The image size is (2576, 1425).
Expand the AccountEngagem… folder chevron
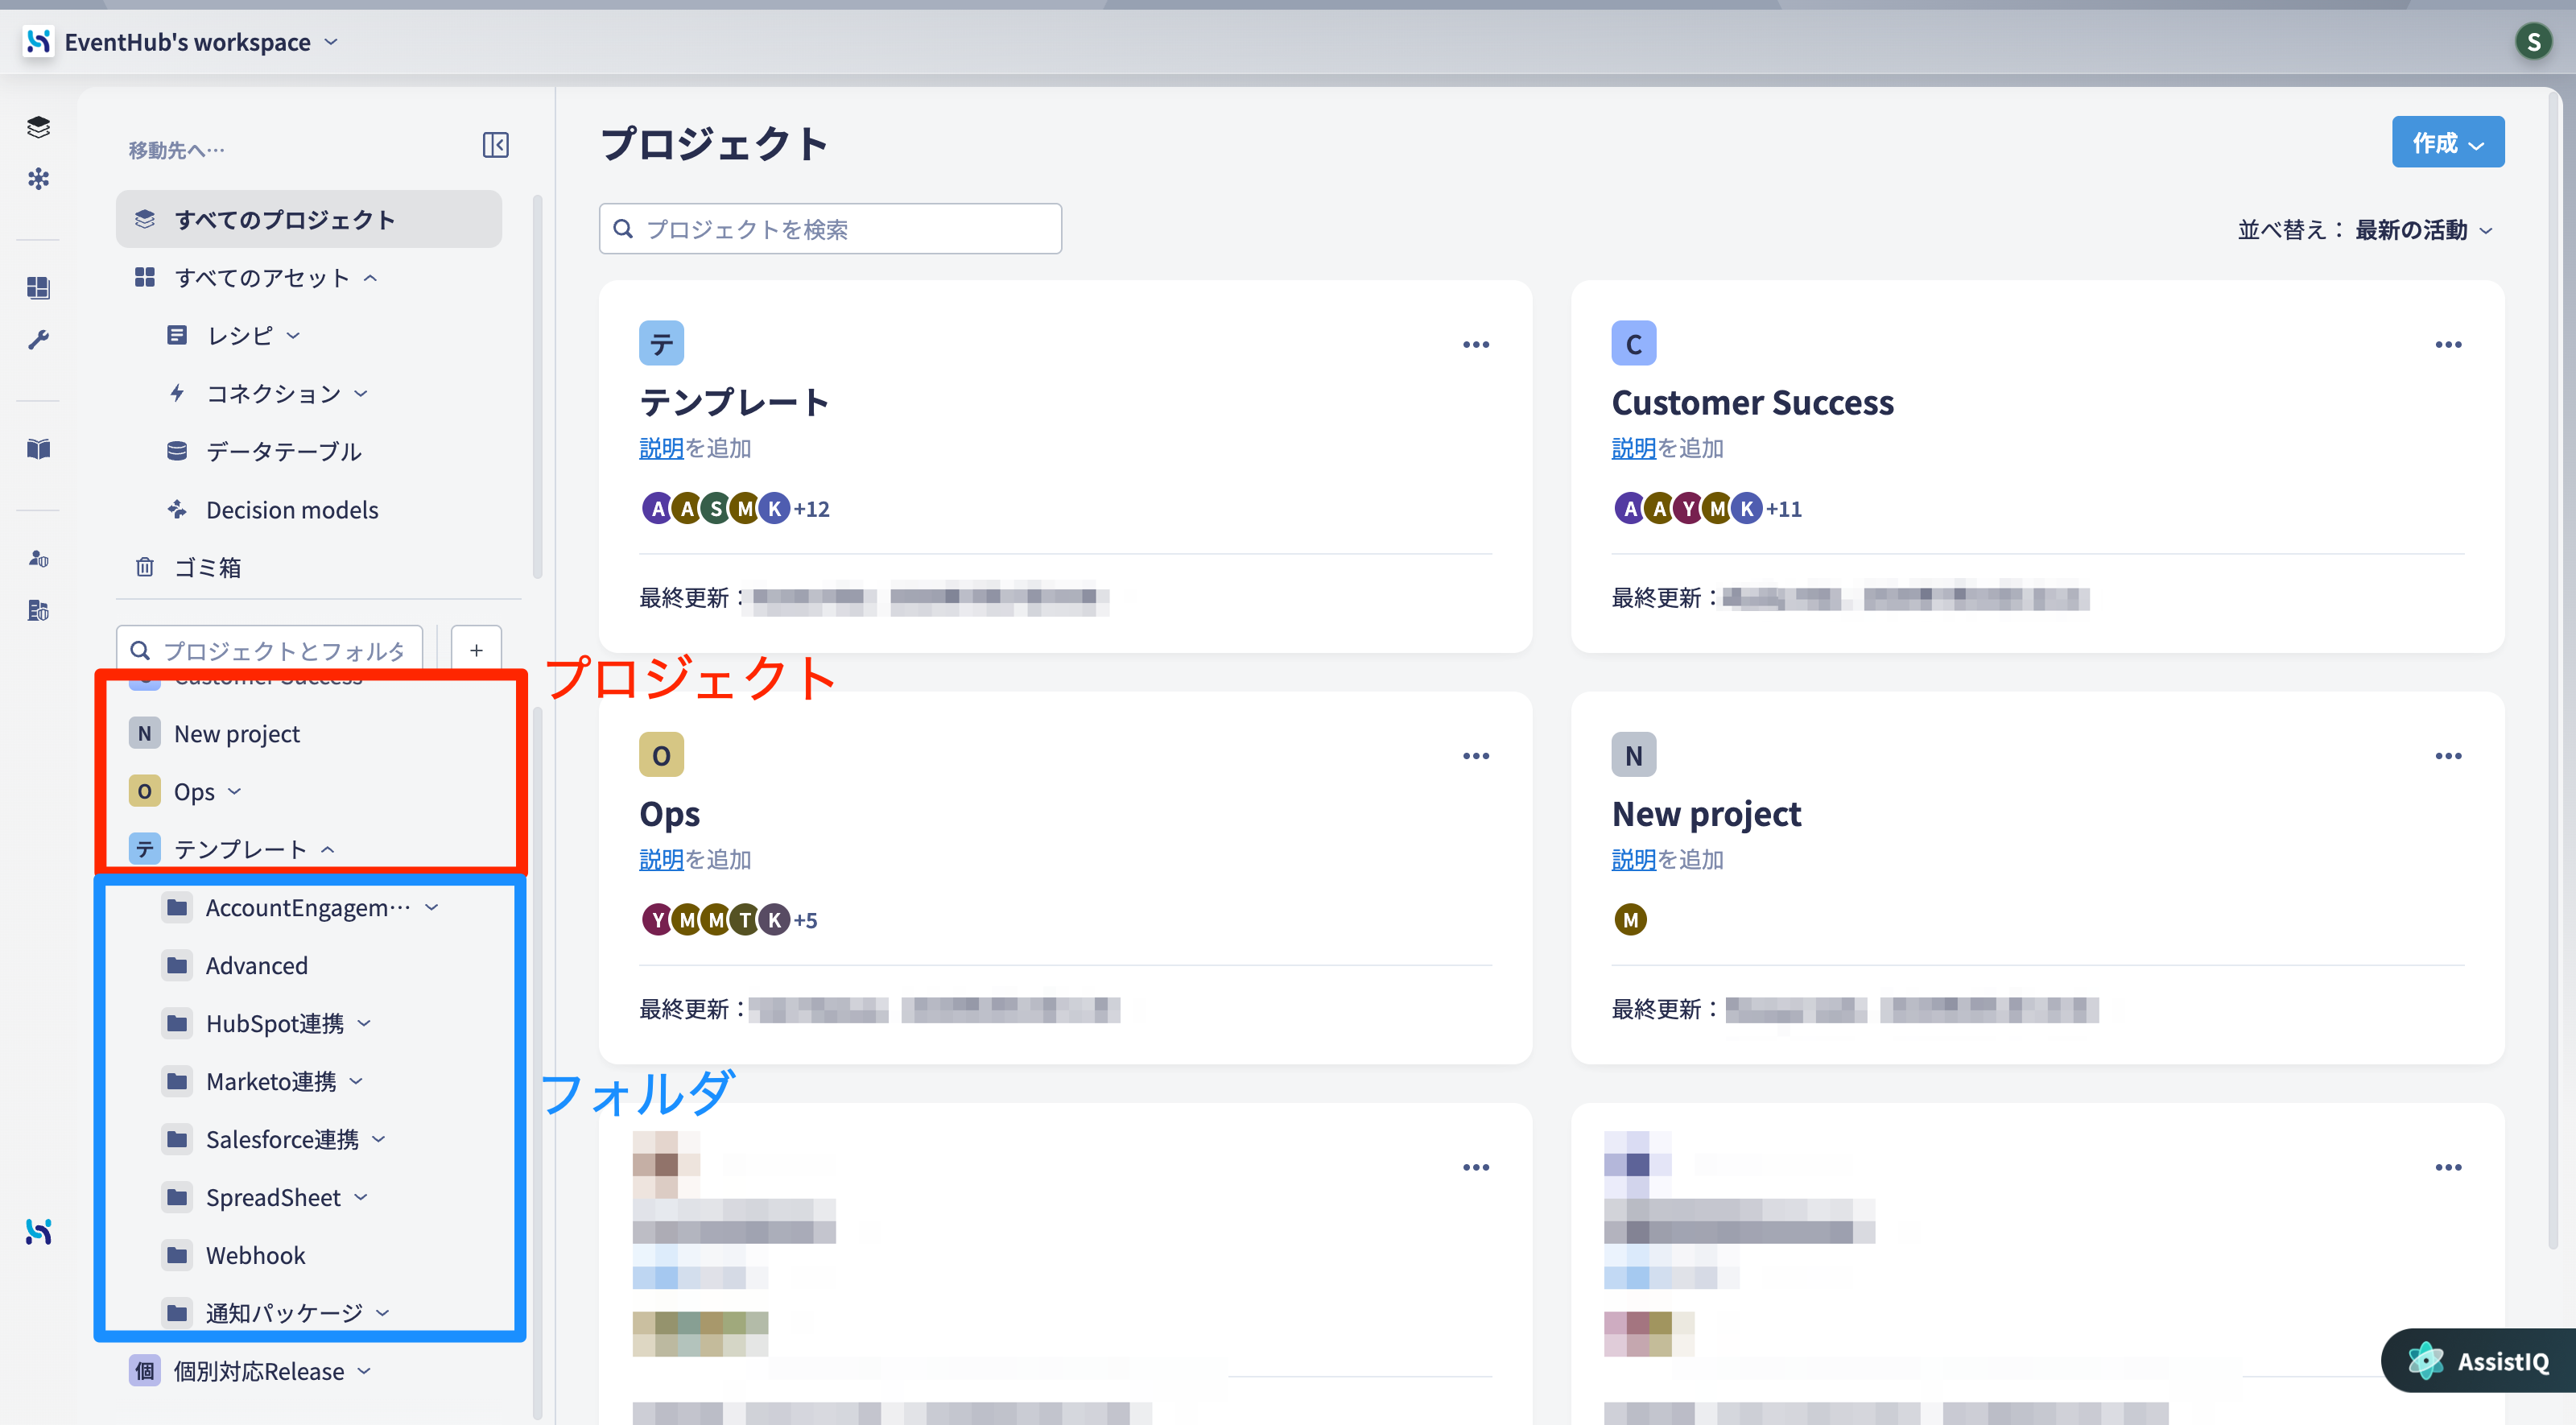click(x=432, y=907)
